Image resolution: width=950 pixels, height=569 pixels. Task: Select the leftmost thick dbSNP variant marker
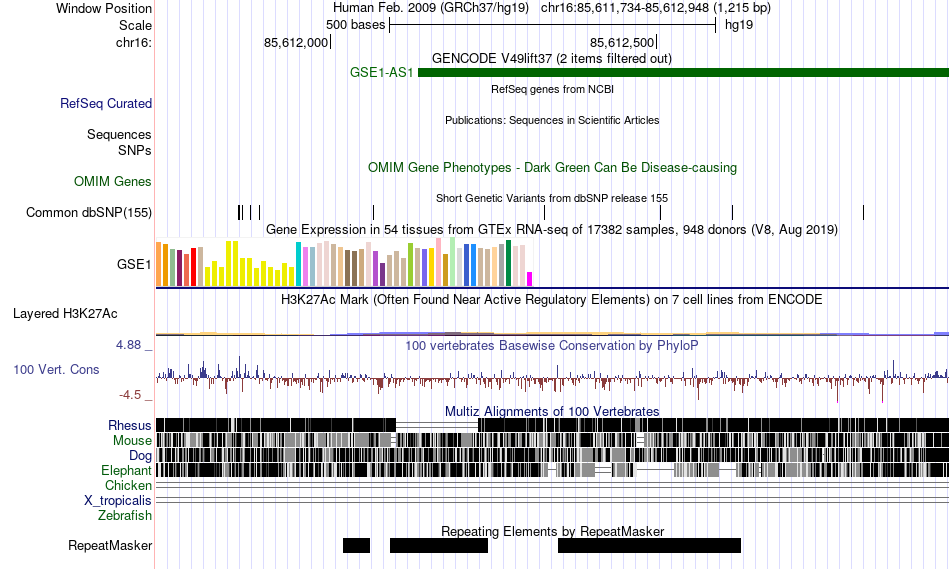coord(239,212)
